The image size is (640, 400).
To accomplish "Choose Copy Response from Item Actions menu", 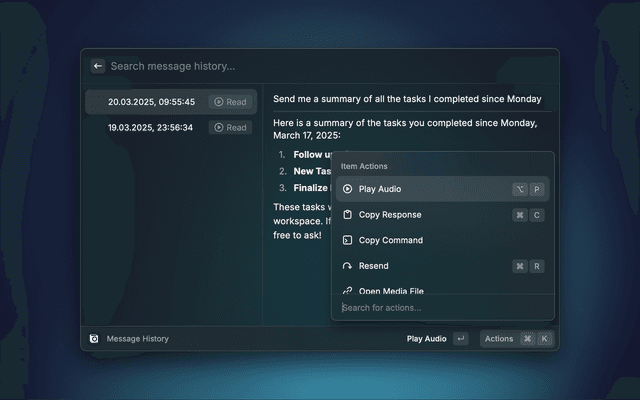I will (390, 215).
